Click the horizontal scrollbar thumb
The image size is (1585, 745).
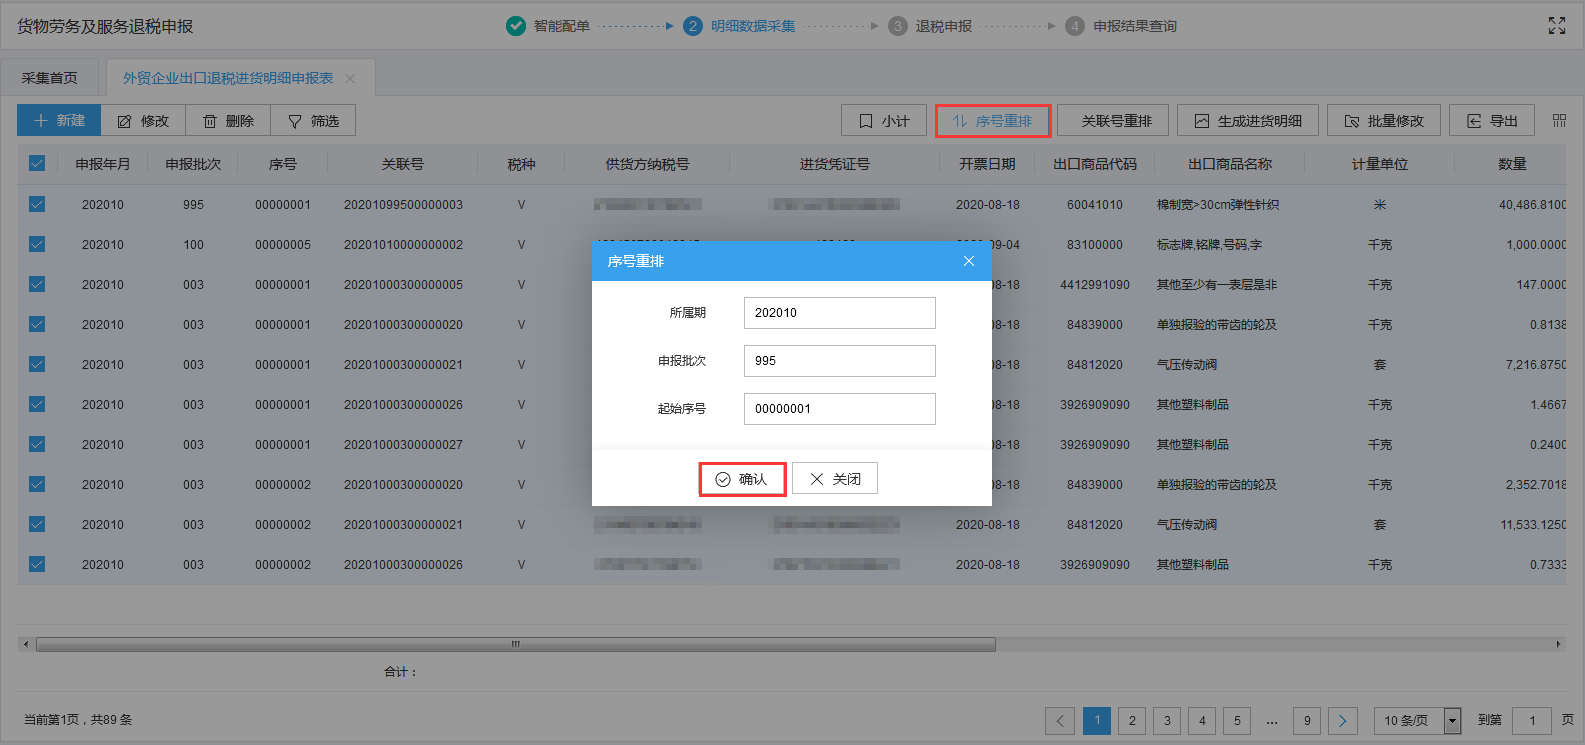[x=515, y=644]
